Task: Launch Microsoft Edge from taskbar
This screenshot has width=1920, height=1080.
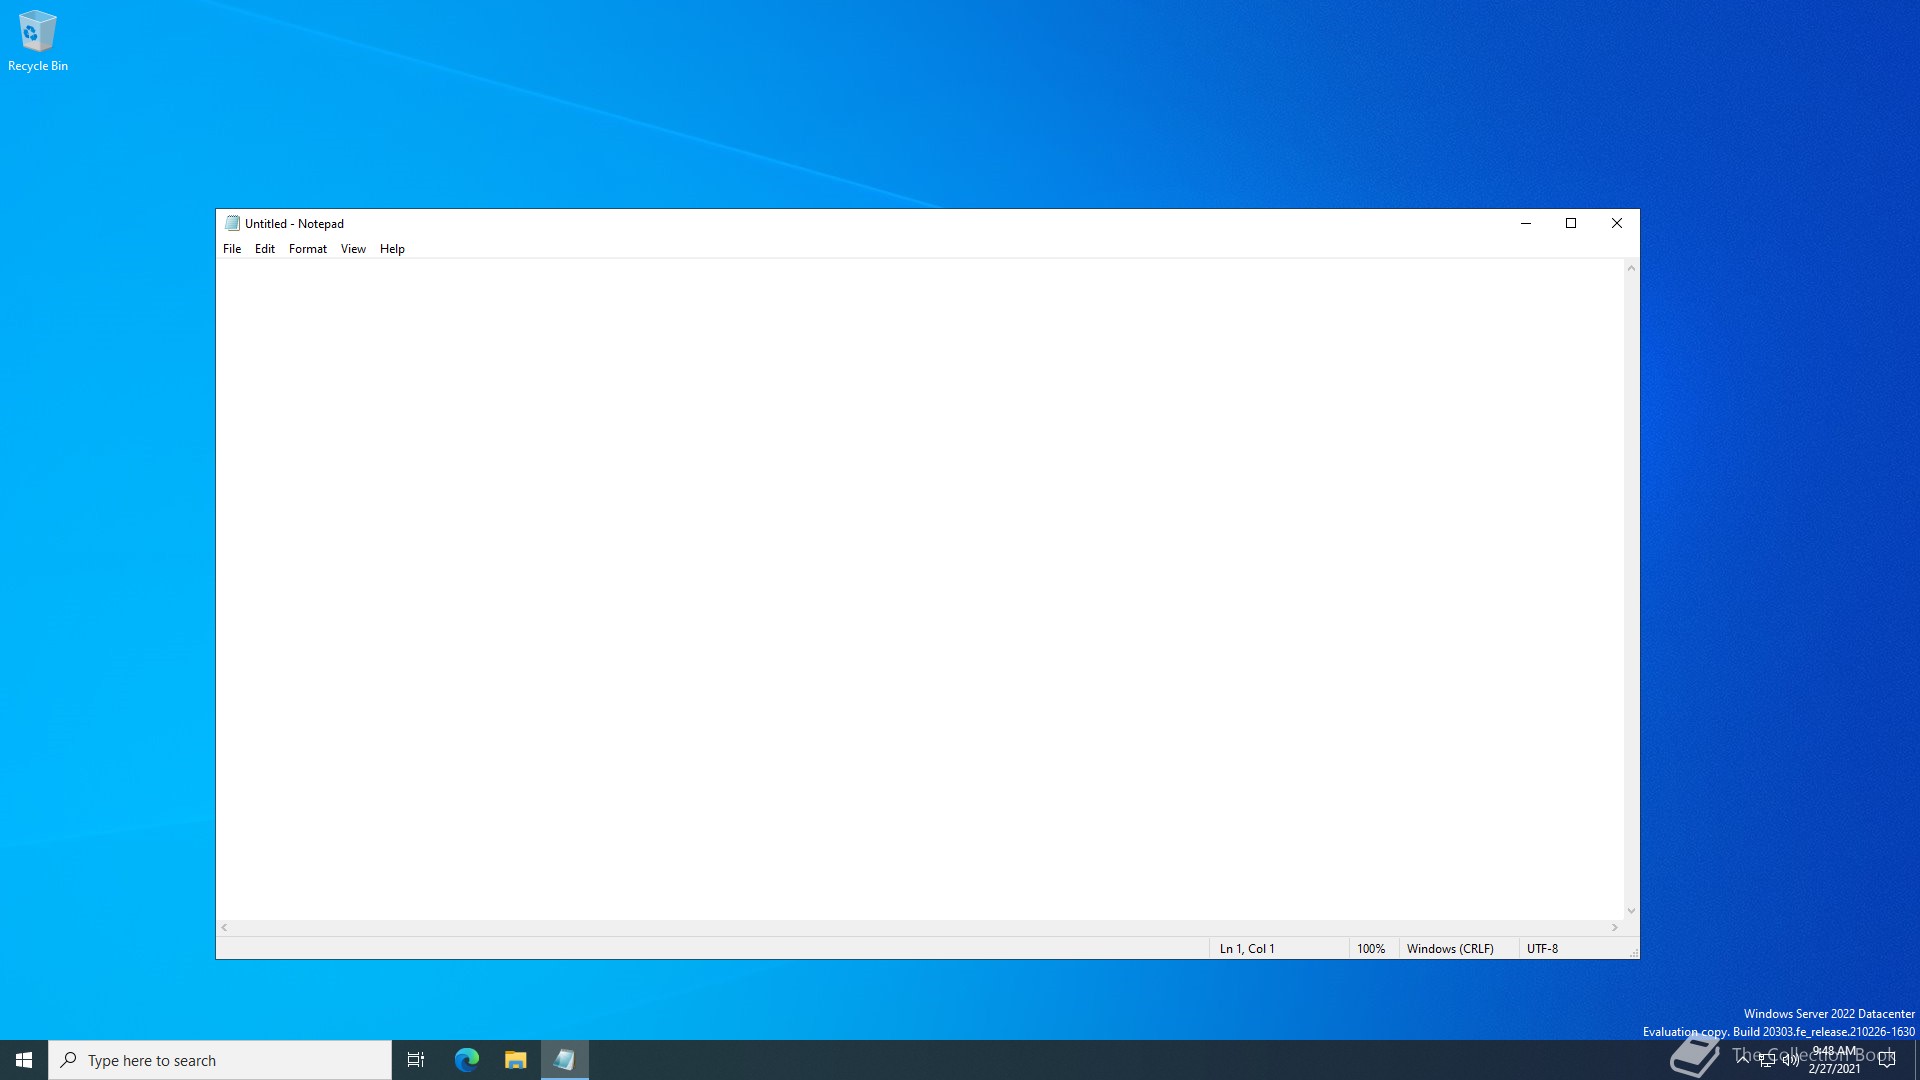Action: pyautogui.click(x=466, y=1060)
